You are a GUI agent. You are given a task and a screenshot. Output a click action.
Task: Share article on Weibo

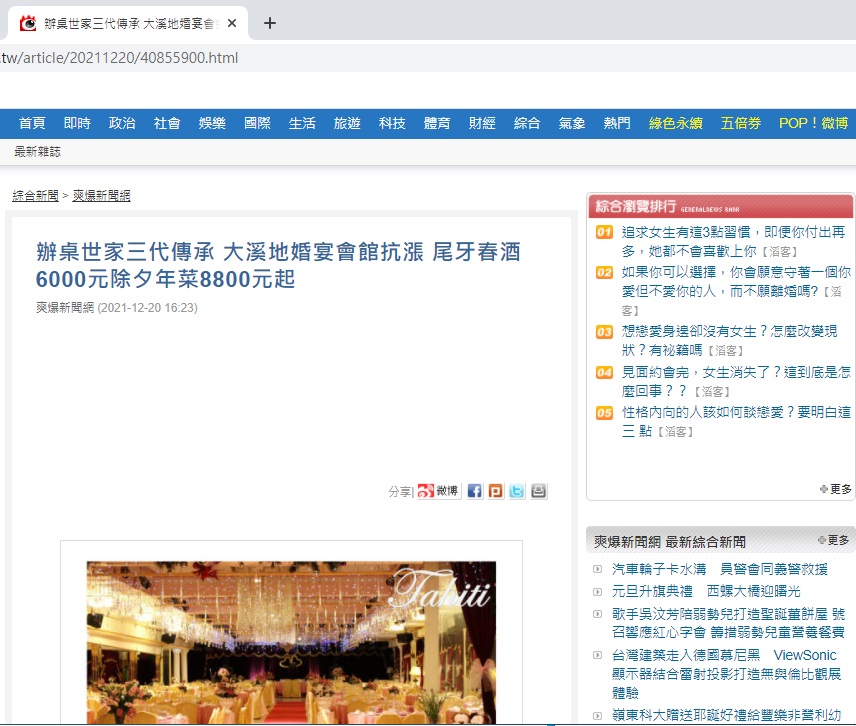coord(437,491)
